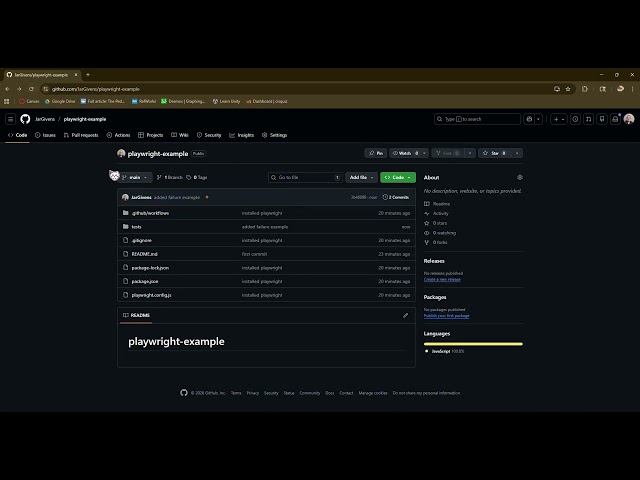640x480 pixels.
Task: Open the 0 forks link
Action: coord(436,242)
